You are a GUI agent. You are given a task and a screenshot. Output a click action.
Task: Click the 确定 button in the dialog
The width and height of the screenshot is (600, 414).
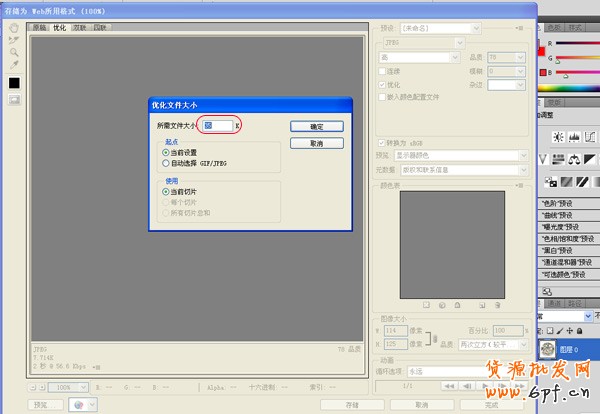[x=317, y=127]
